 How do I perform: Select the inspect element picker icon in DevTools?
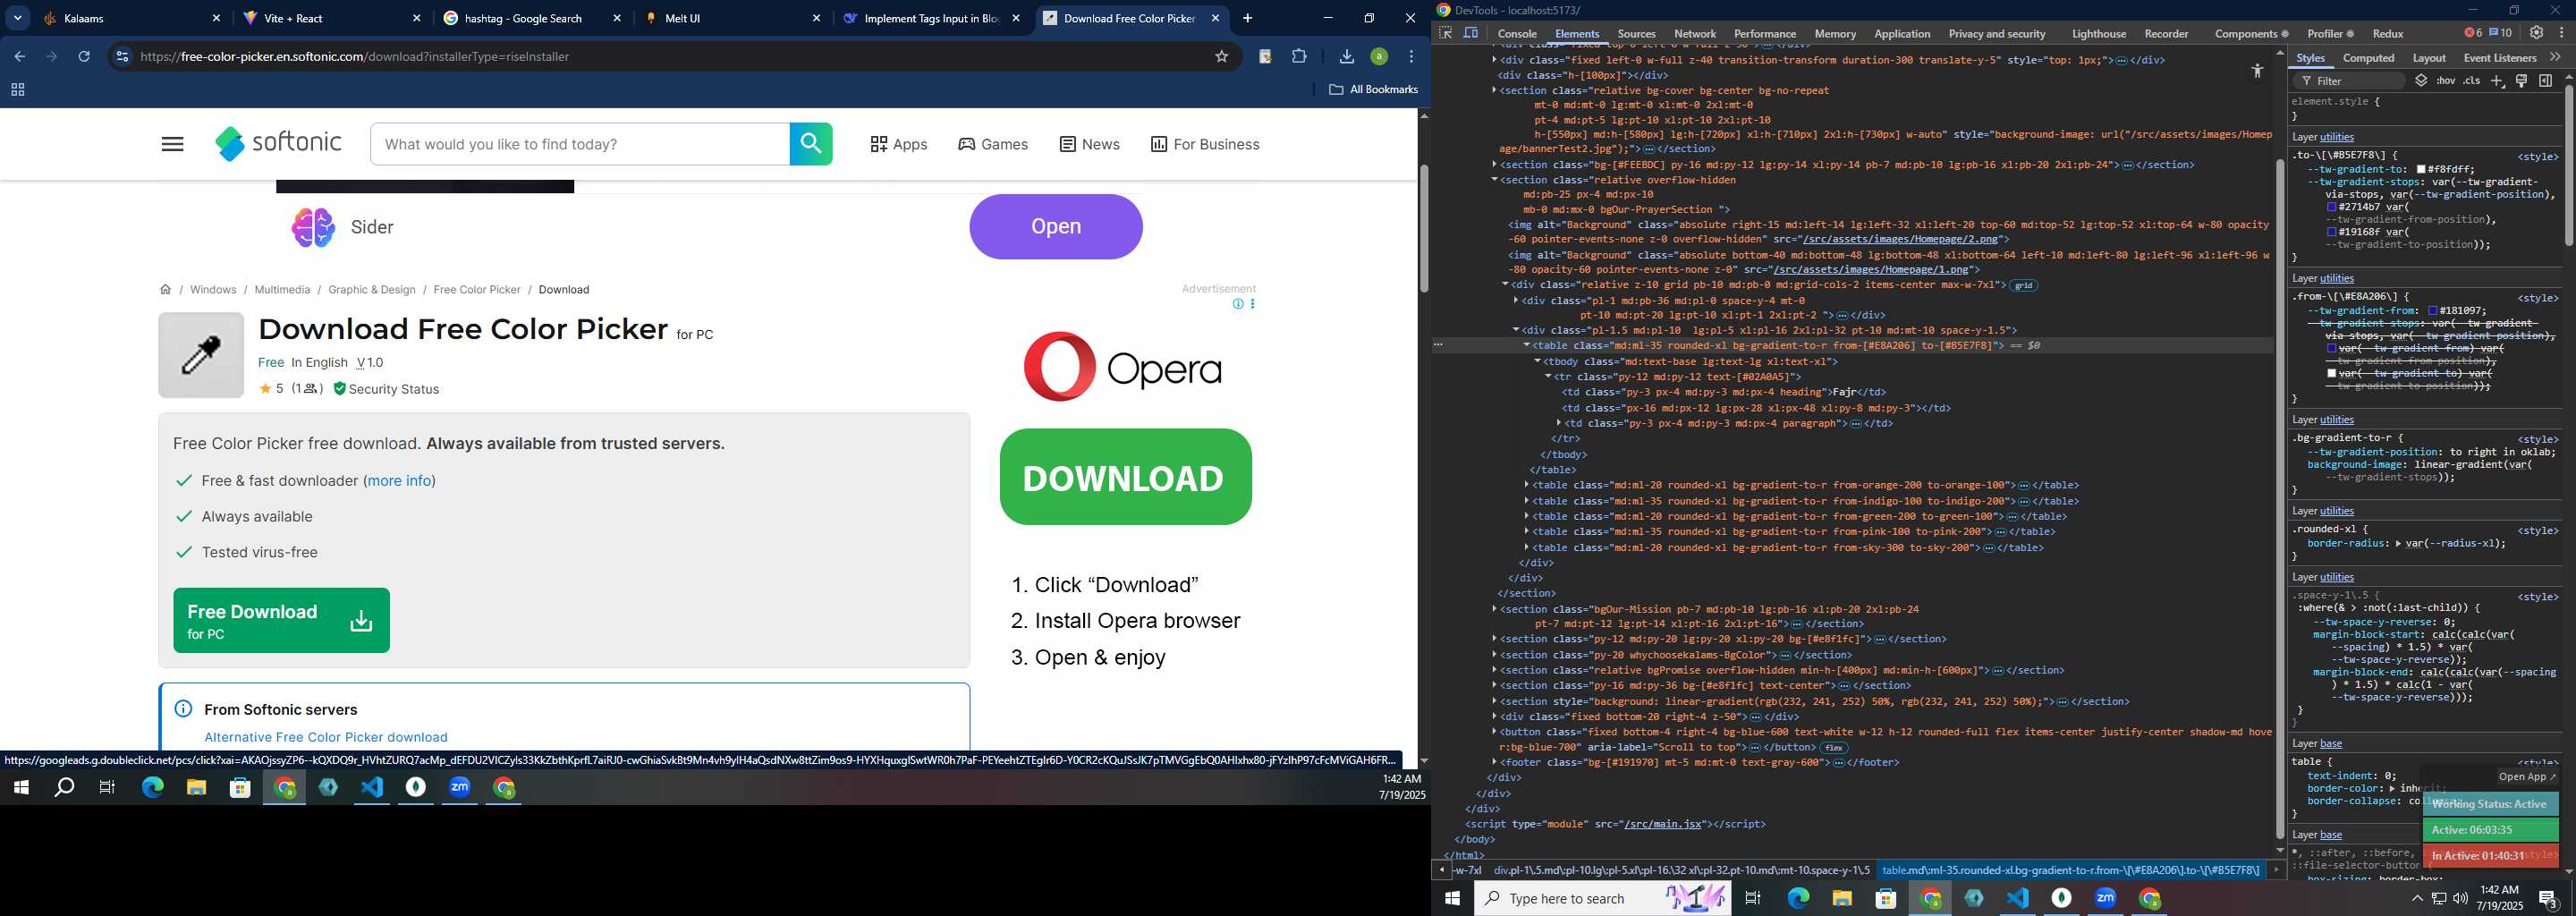click(x=1445, y=33)
